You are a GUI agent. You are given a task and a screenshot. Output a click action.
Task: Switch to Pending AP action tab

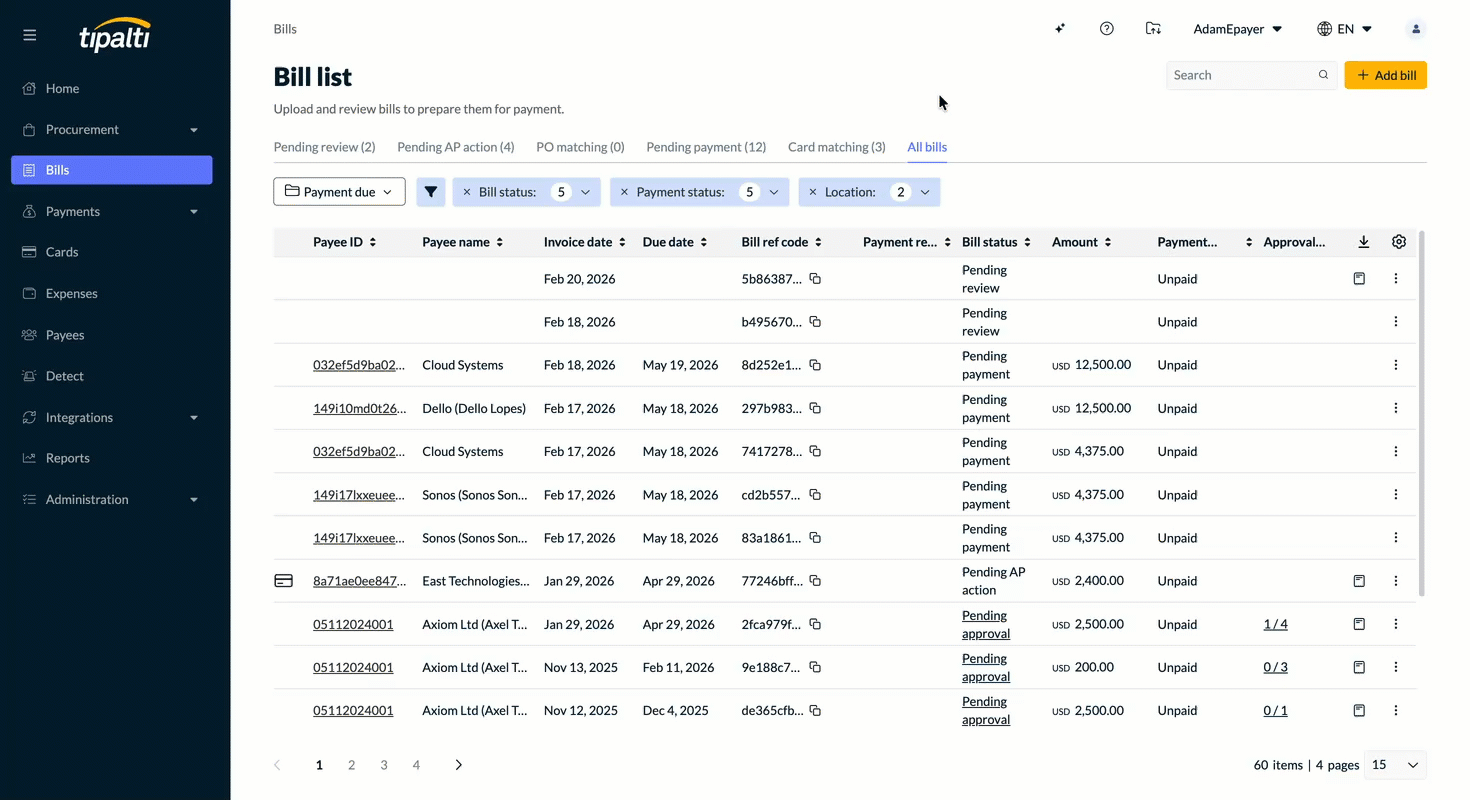tap(456, 147)
